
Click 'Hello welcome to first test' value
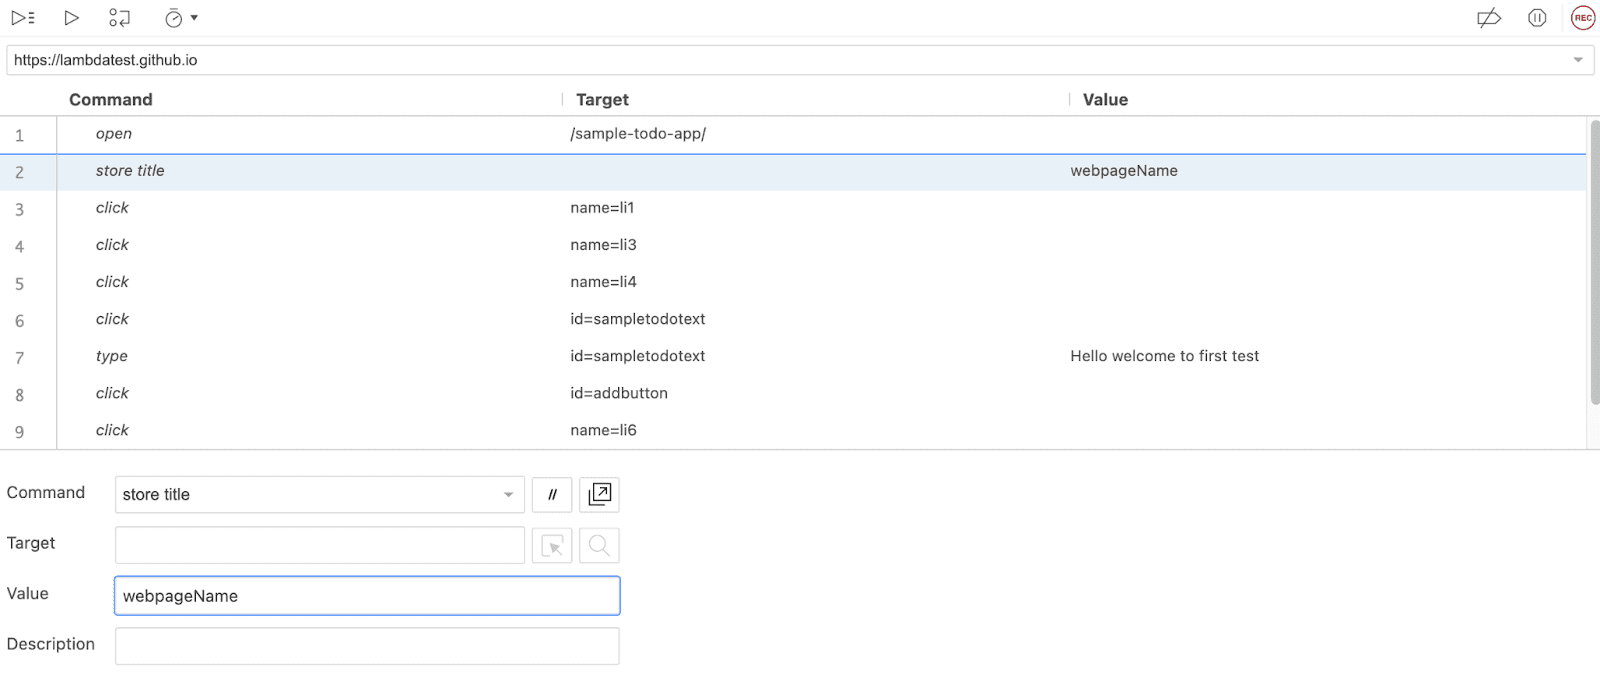pos(1164,356)
